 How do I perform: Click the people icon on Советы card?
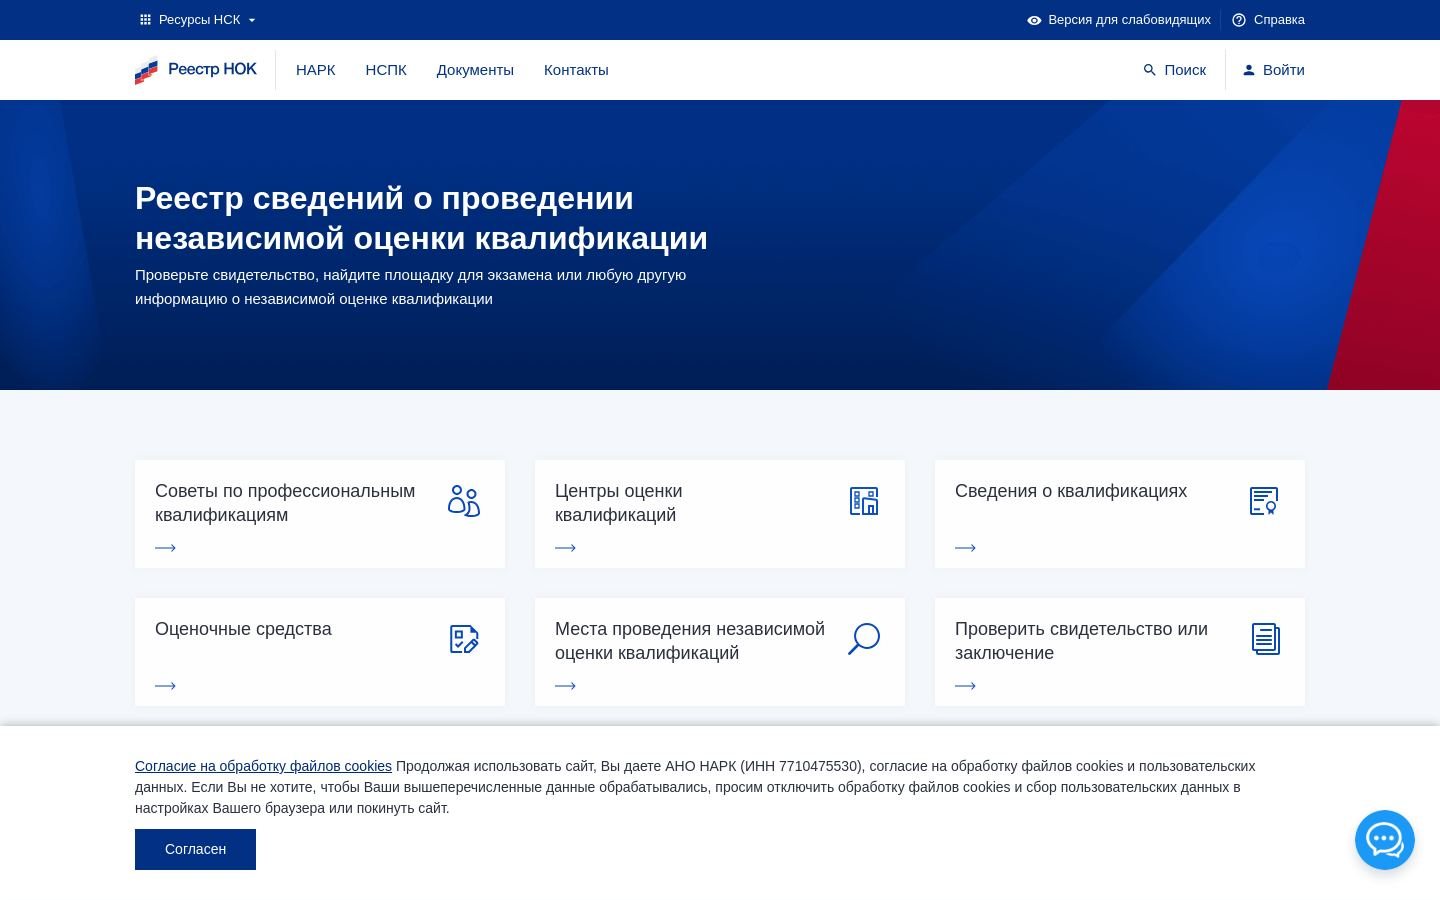pos(464,501)
